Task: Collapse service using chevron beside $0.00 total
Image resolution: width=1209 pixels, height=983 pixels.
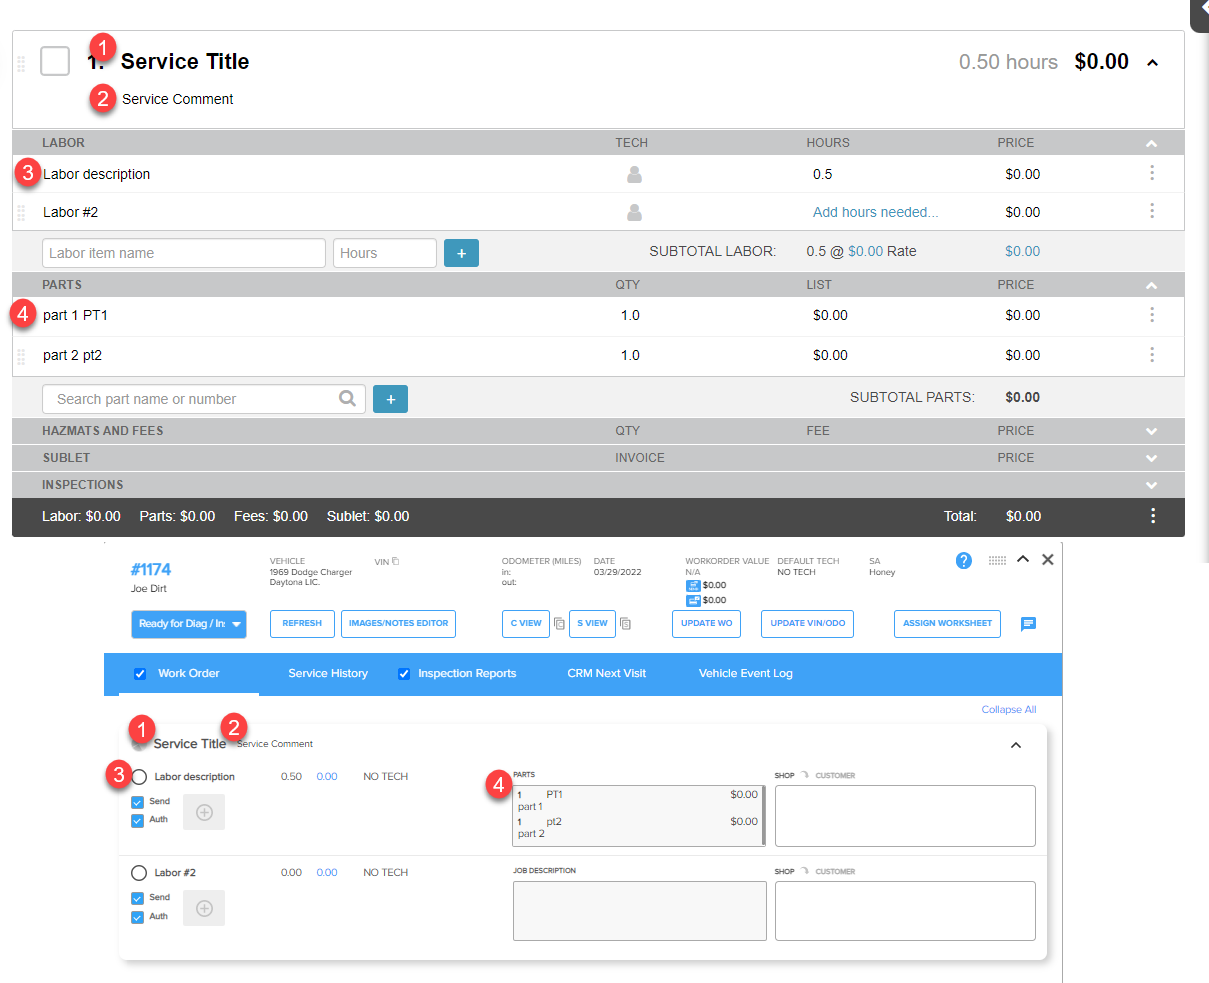Action: [x=1152, y=63]
